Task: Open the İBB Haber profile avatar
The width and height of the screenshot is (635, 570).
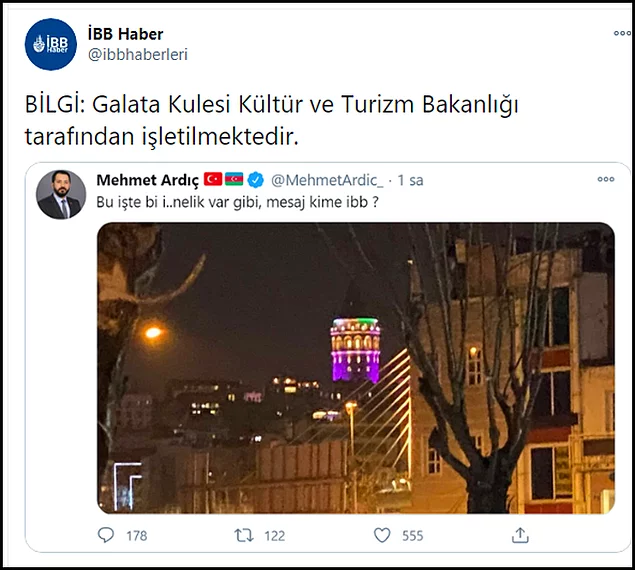Action: click(x=51, y=44)
